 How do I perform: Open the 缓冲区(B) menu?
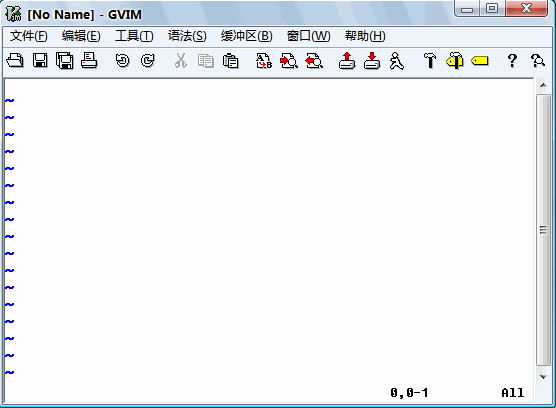[x=246, y=36]
